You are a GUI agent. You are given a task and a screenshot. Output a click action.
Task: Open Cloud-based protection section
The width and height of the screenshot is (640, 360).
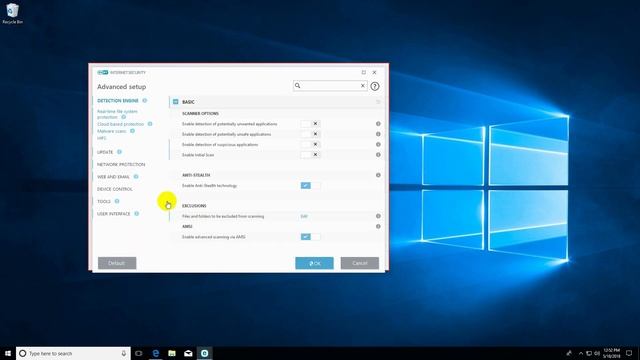point(120,124)
